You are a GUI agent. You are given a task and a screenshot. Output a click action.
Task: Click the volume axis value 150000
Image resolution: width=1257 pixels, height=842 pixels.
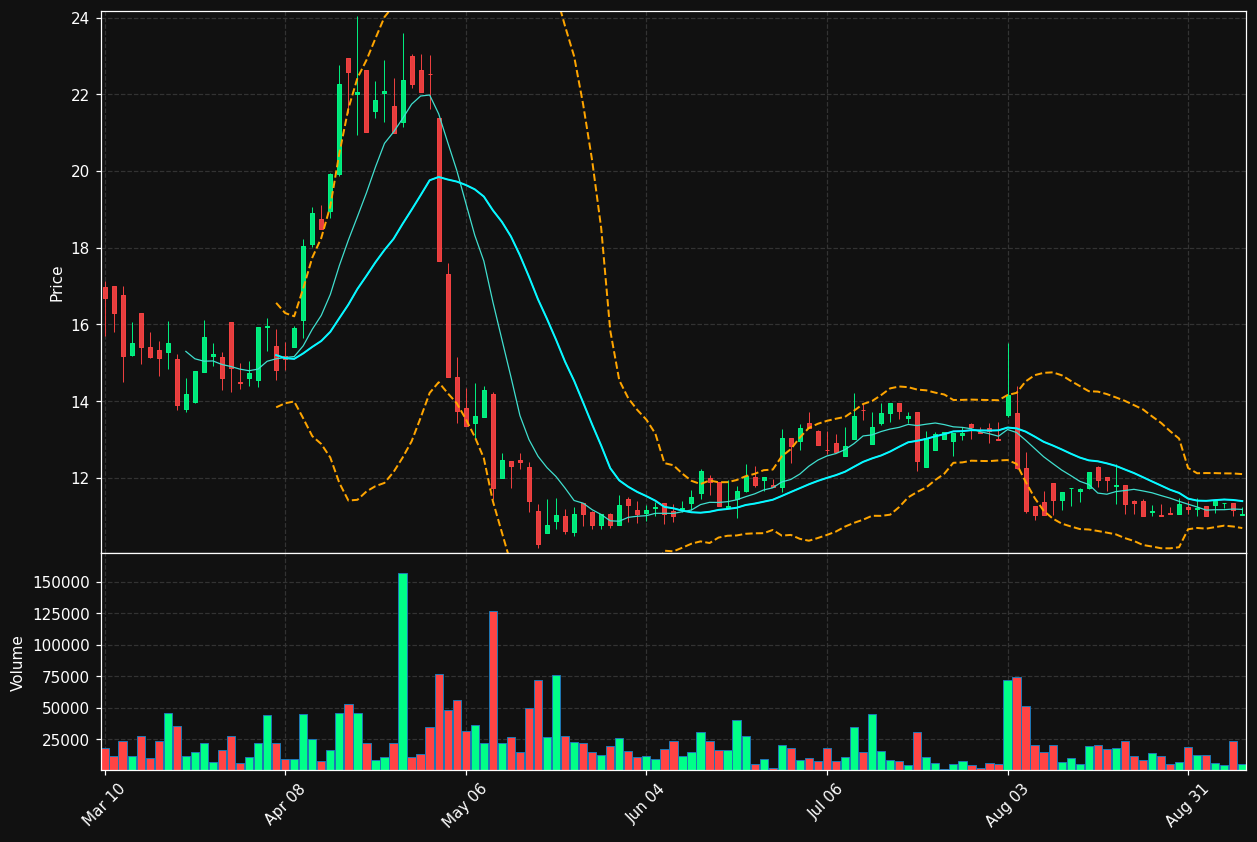(x=63, y=583)
